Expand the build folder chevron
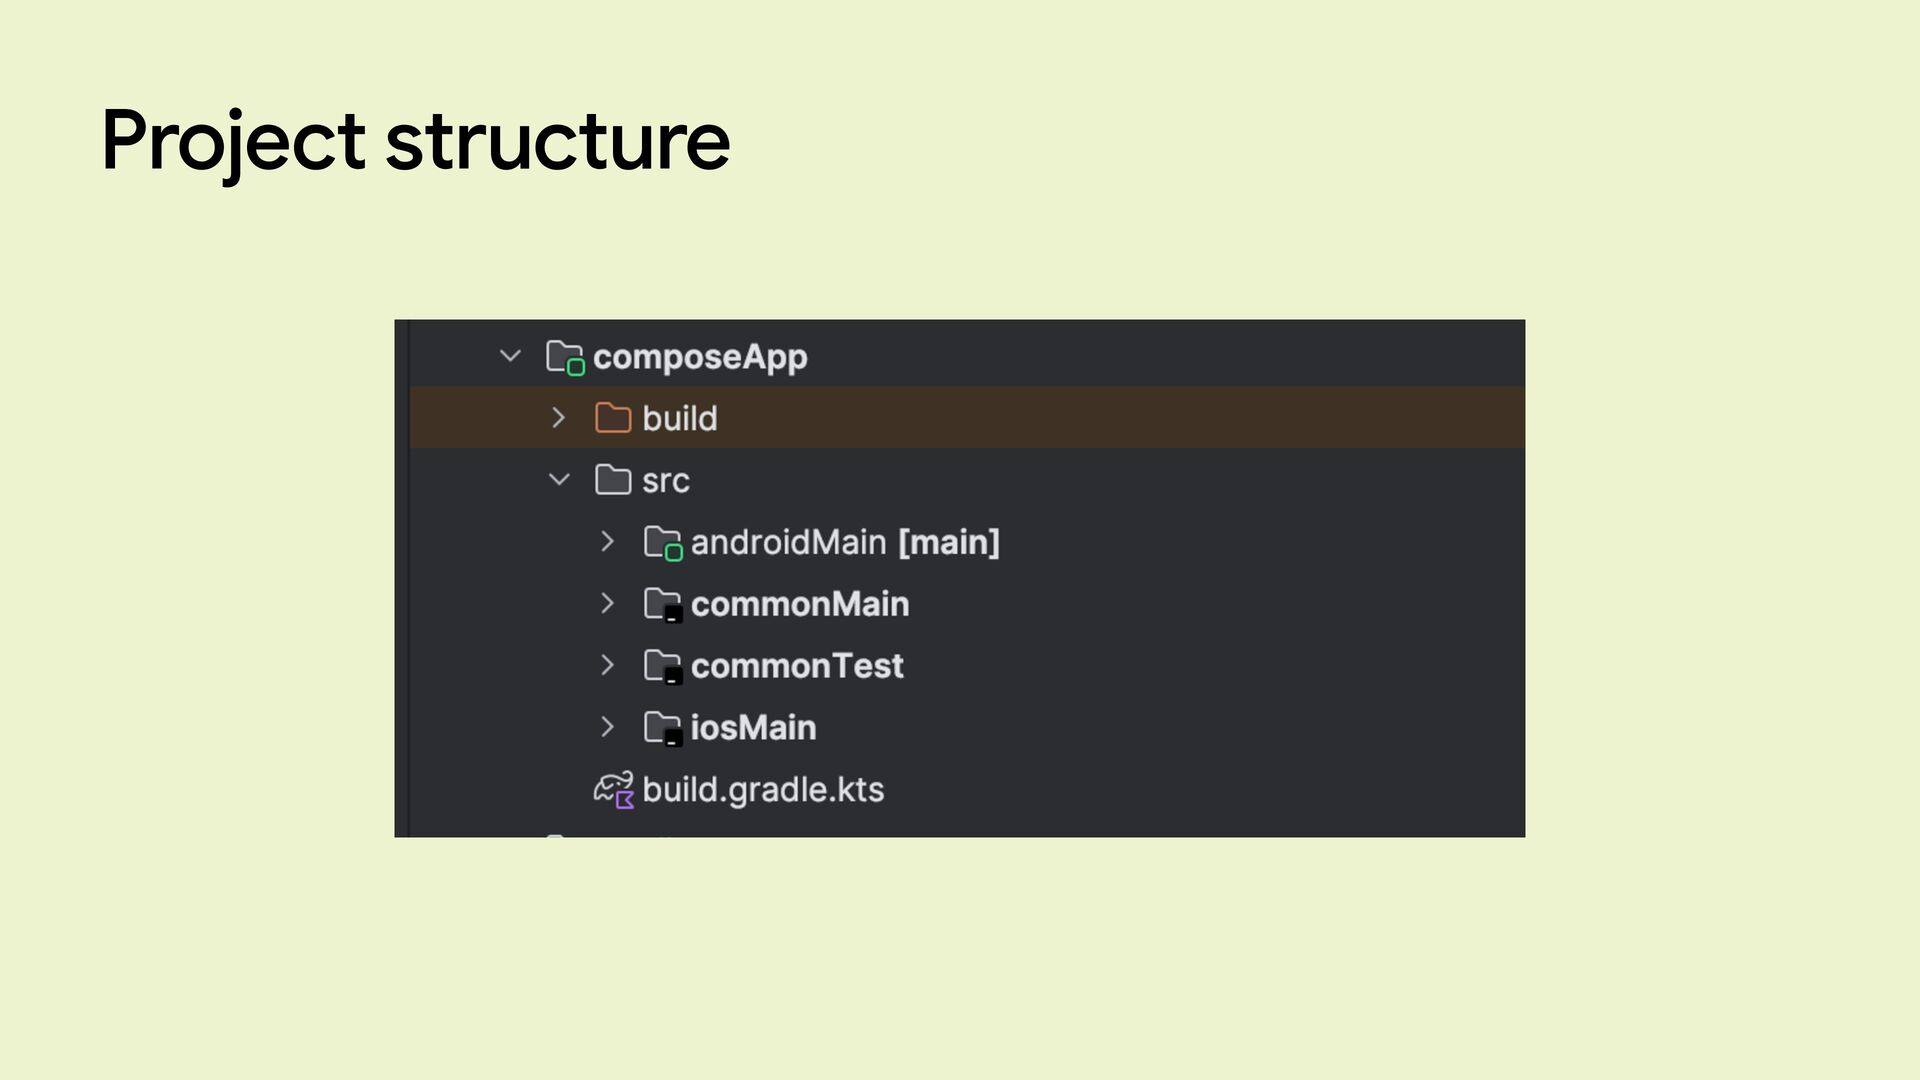This screenshot has height=1080, width=1920. click(x=559, y=418)
